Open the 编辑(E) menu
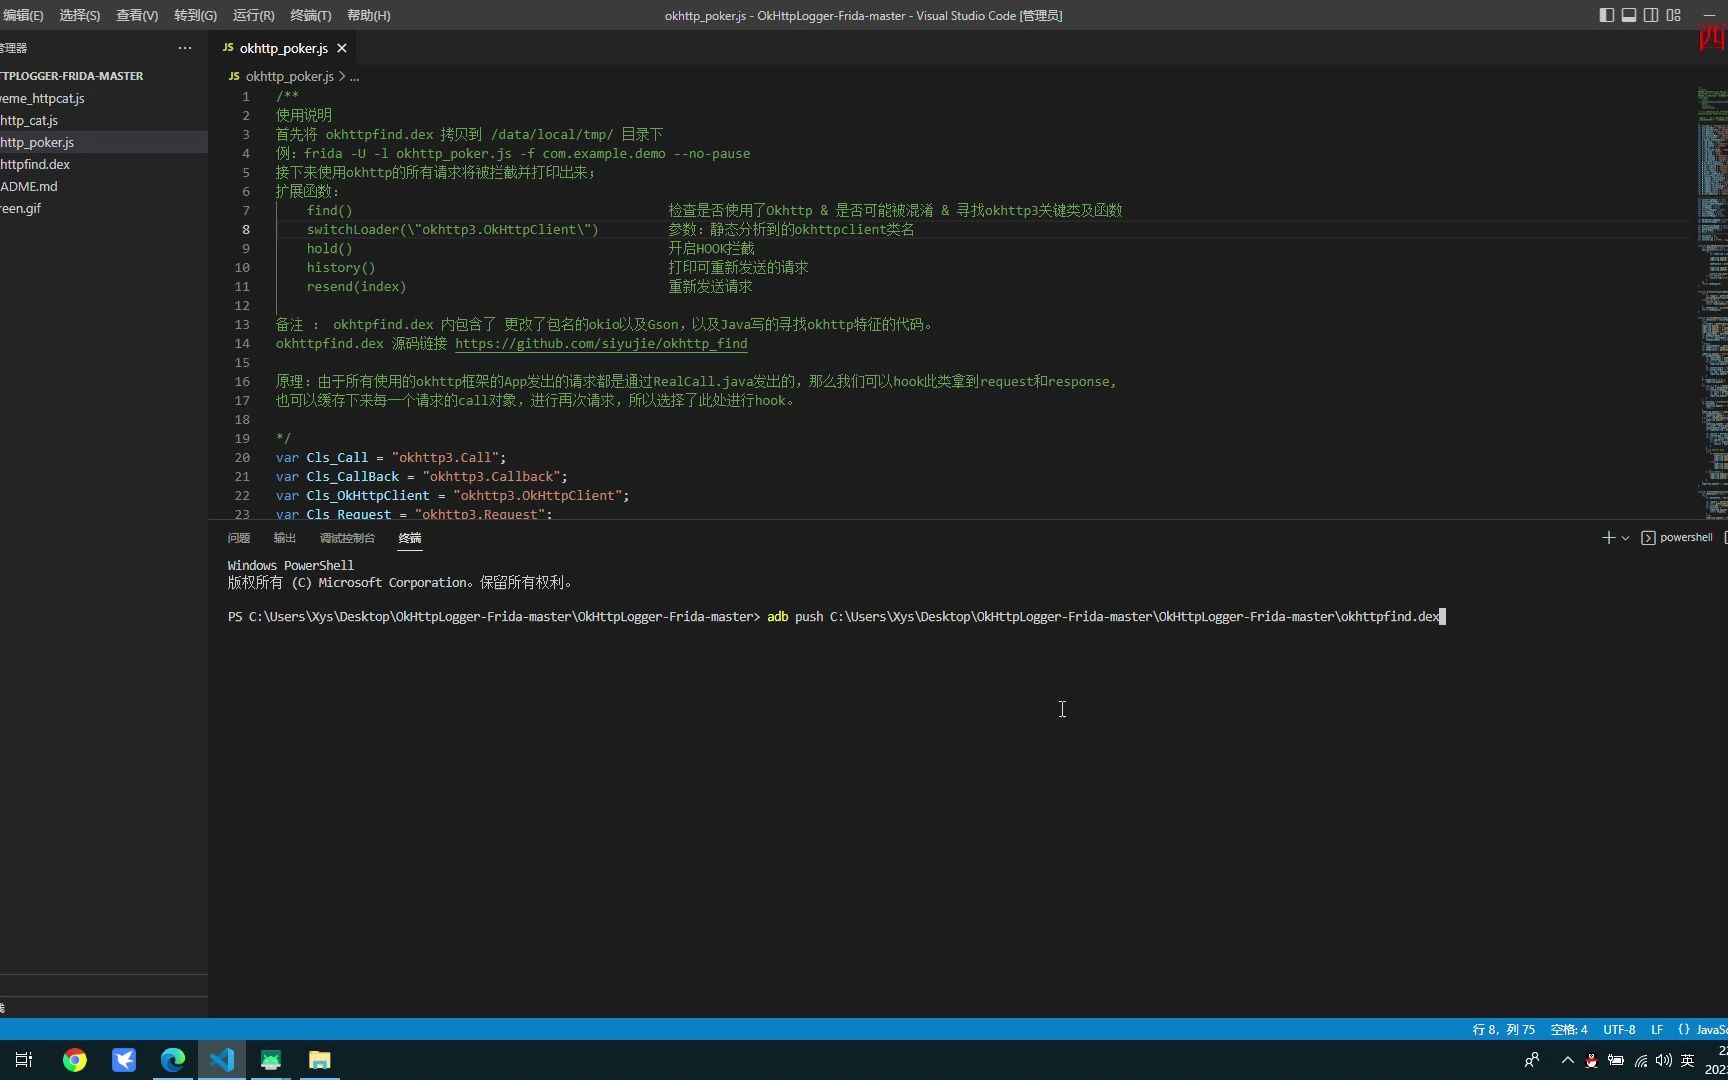Image resolution: width=1728 pixels, height=1080 pixels. click(23, 15)
